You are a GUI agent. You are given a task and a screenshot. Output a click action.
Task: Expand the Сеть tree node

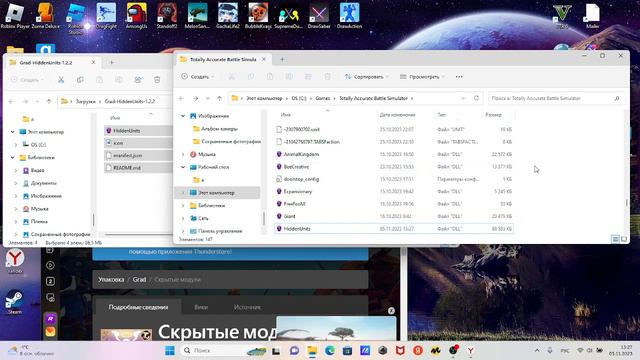pos(183,218)
